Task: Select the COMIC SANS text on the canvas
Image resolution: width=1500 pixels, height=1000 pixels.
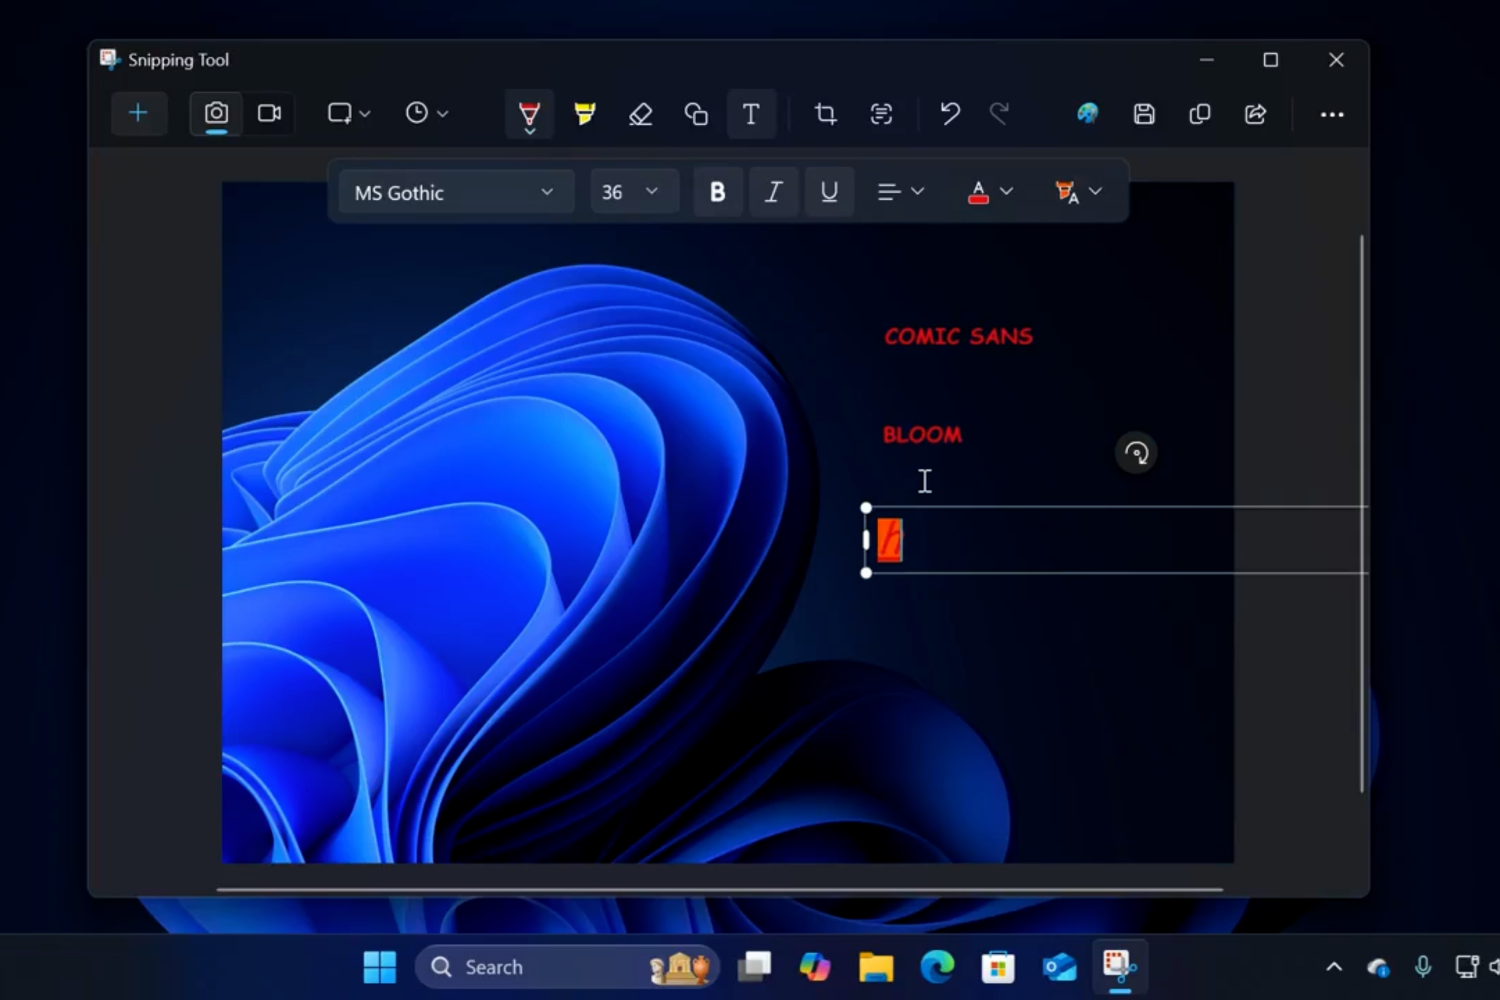Action: point(958,336)
